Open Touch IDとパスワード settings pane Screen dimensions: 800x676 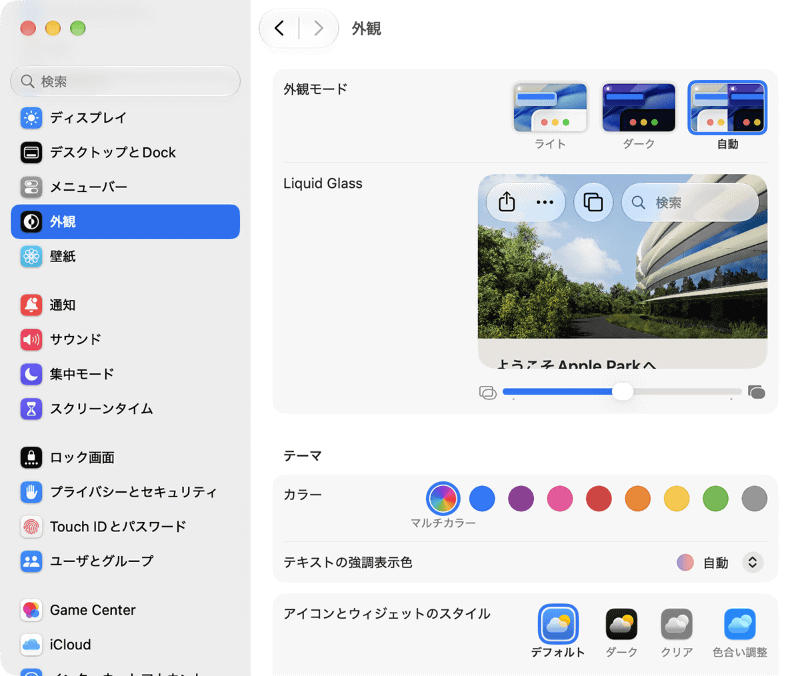tap(126, 527)
